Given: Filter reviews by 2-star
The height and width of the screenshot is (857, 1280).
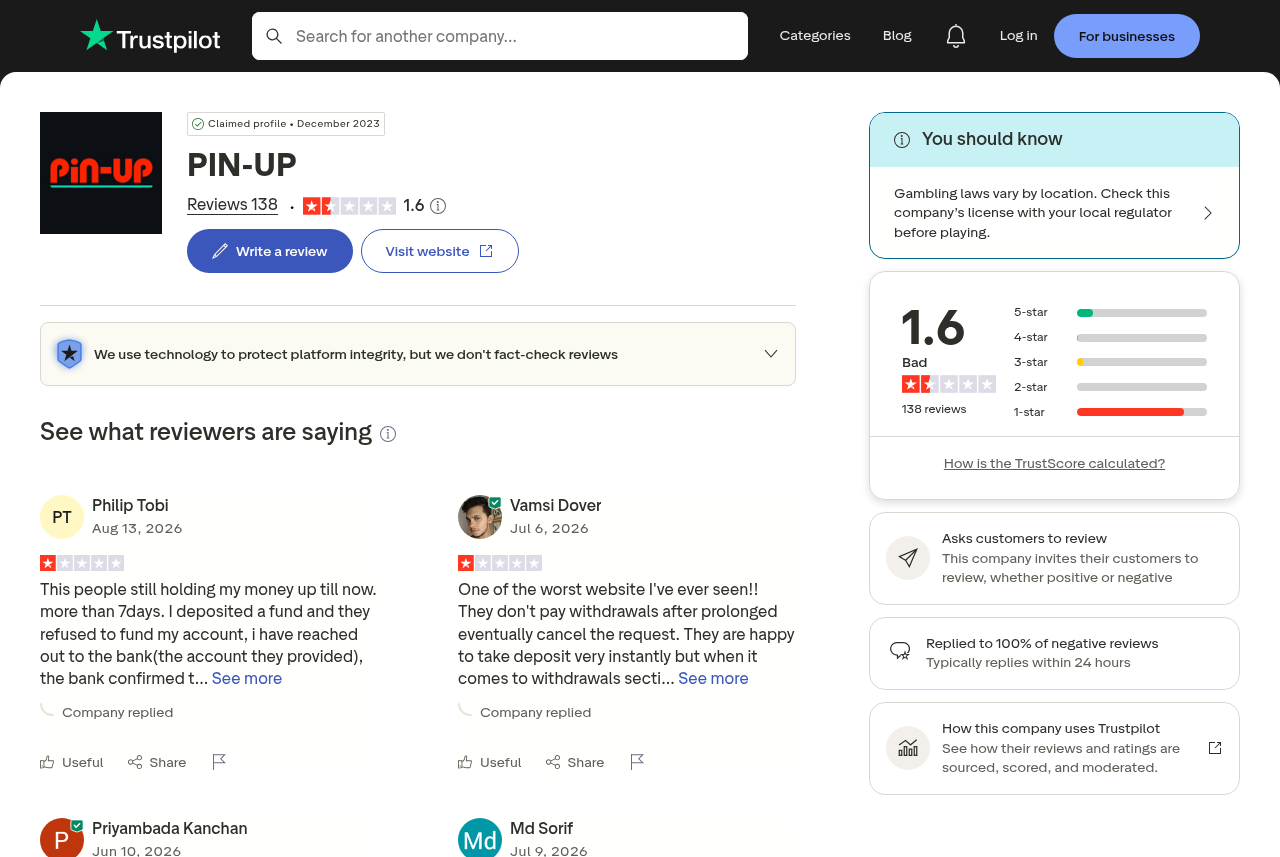Looking at the screenshot, I should pyautogui.click(x=1110, y=387).
